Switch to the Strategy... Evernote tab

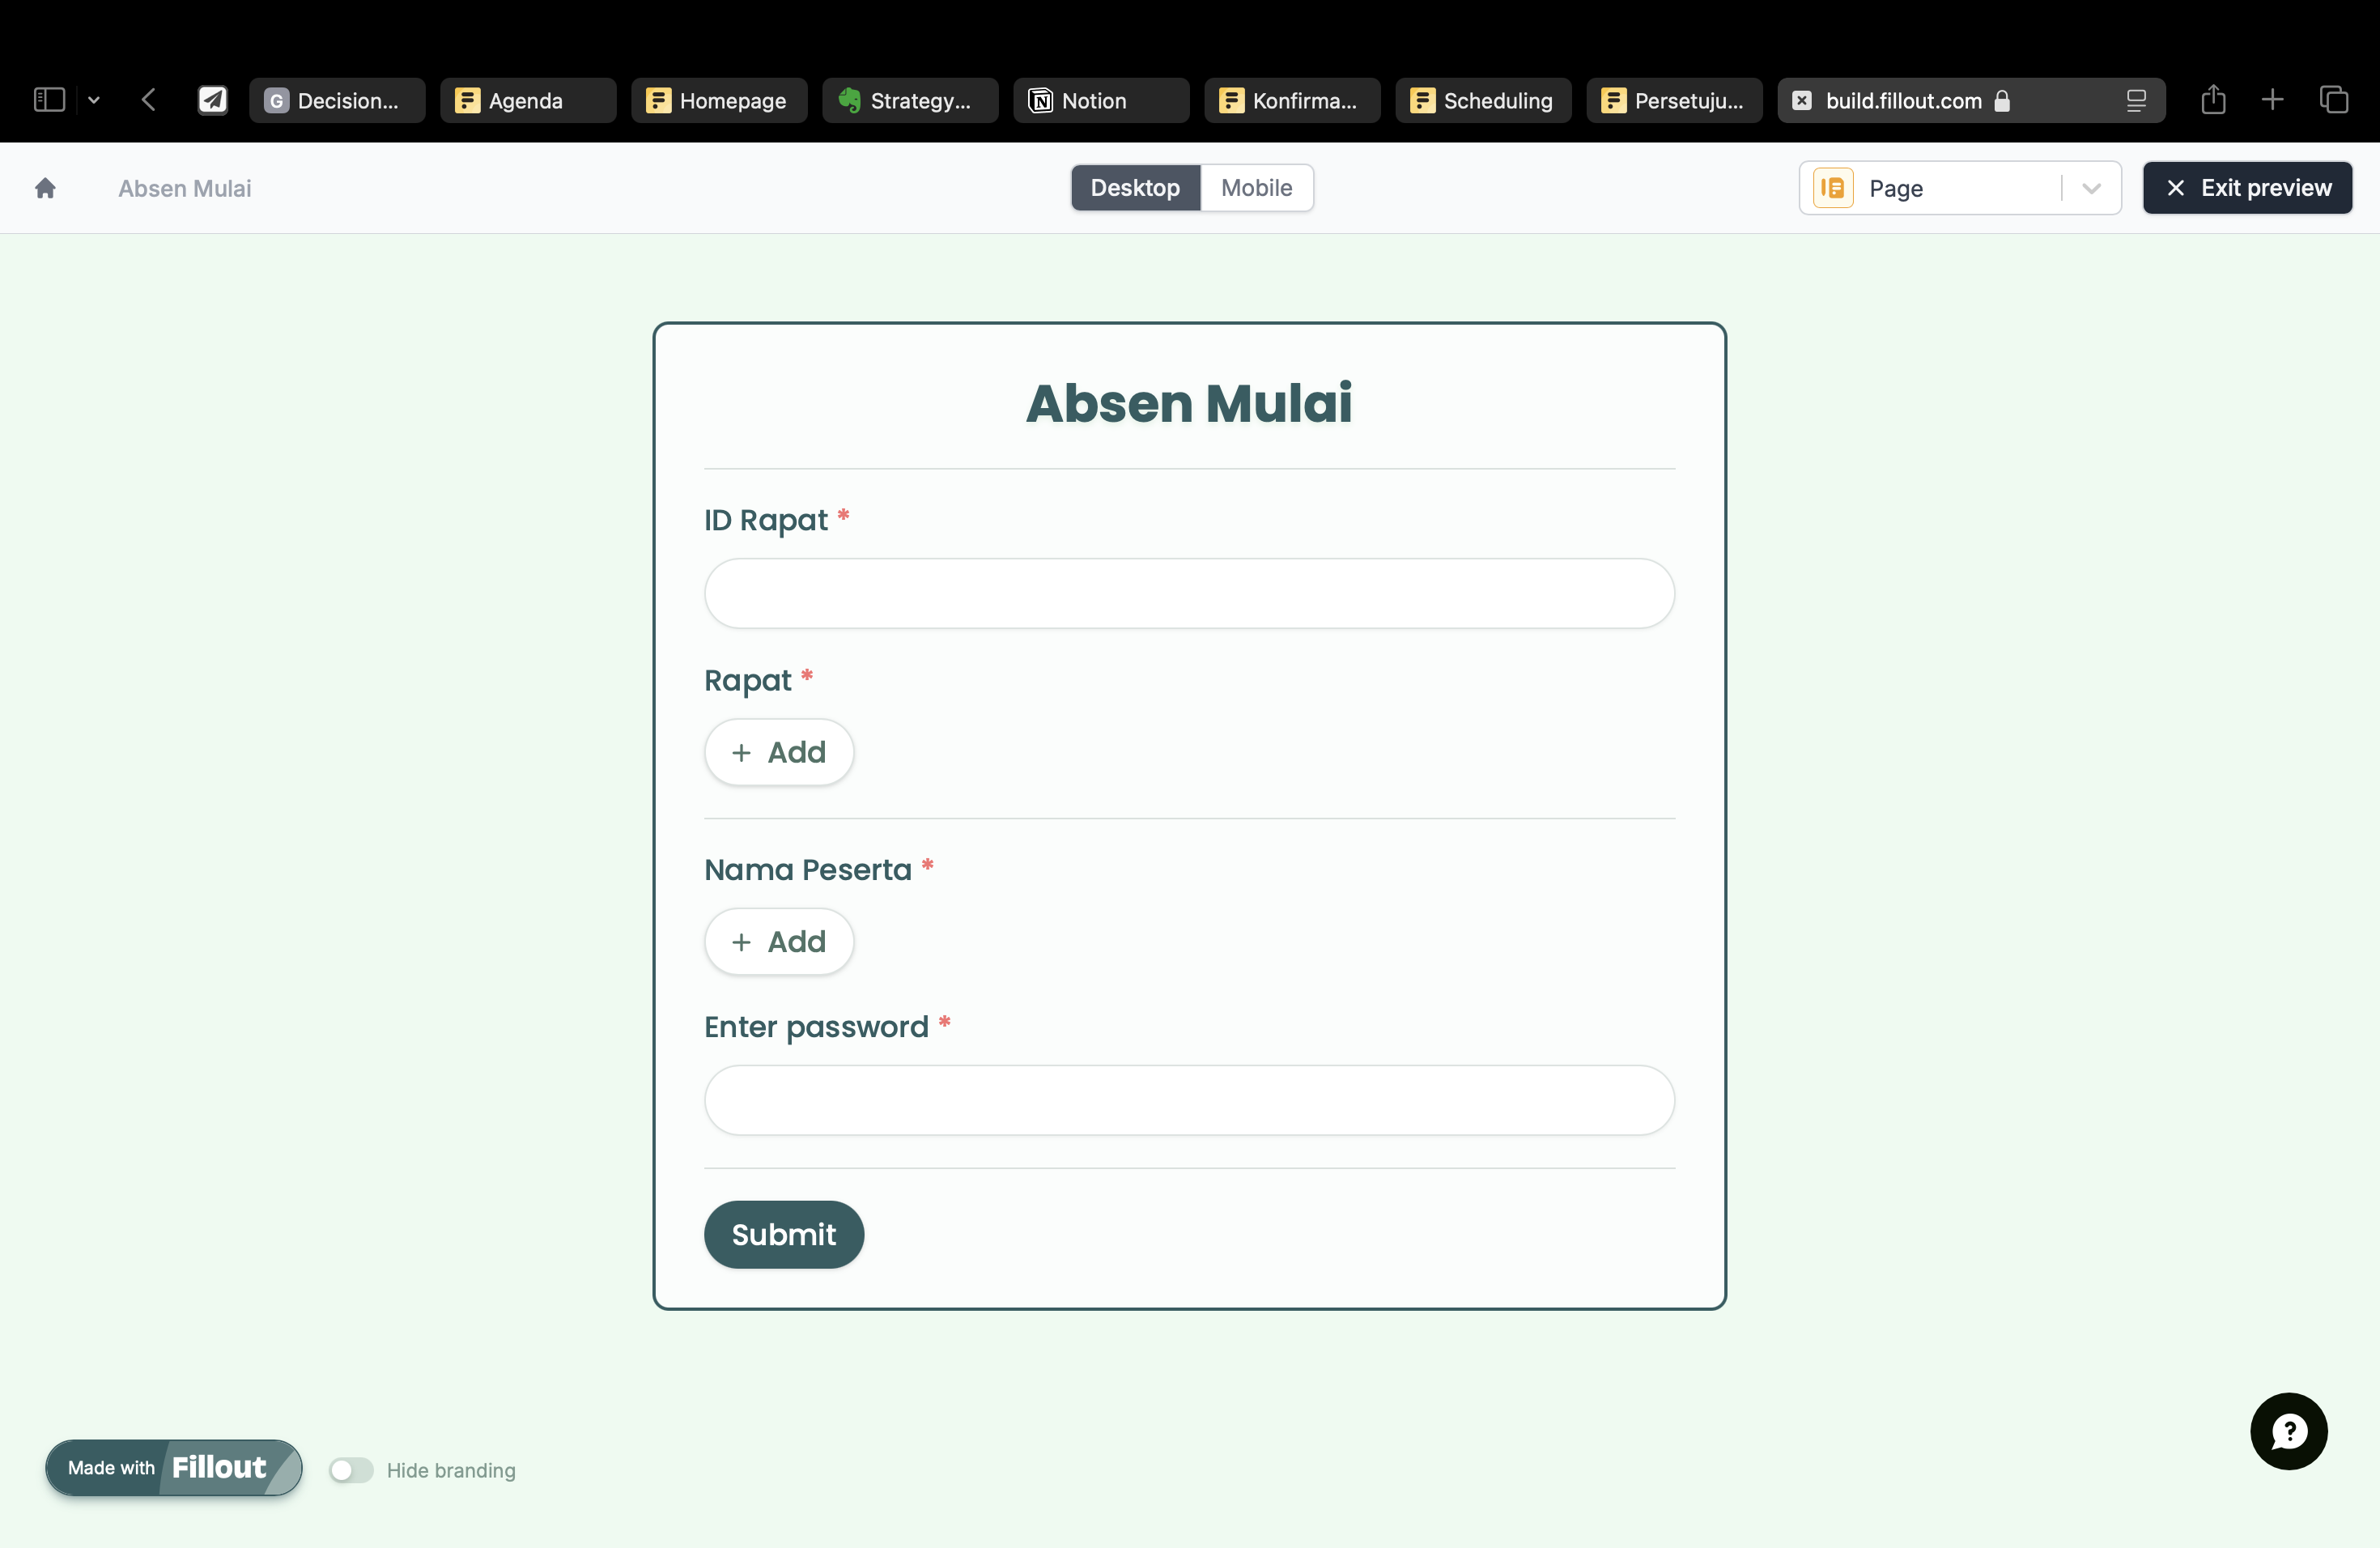(910, 100)
